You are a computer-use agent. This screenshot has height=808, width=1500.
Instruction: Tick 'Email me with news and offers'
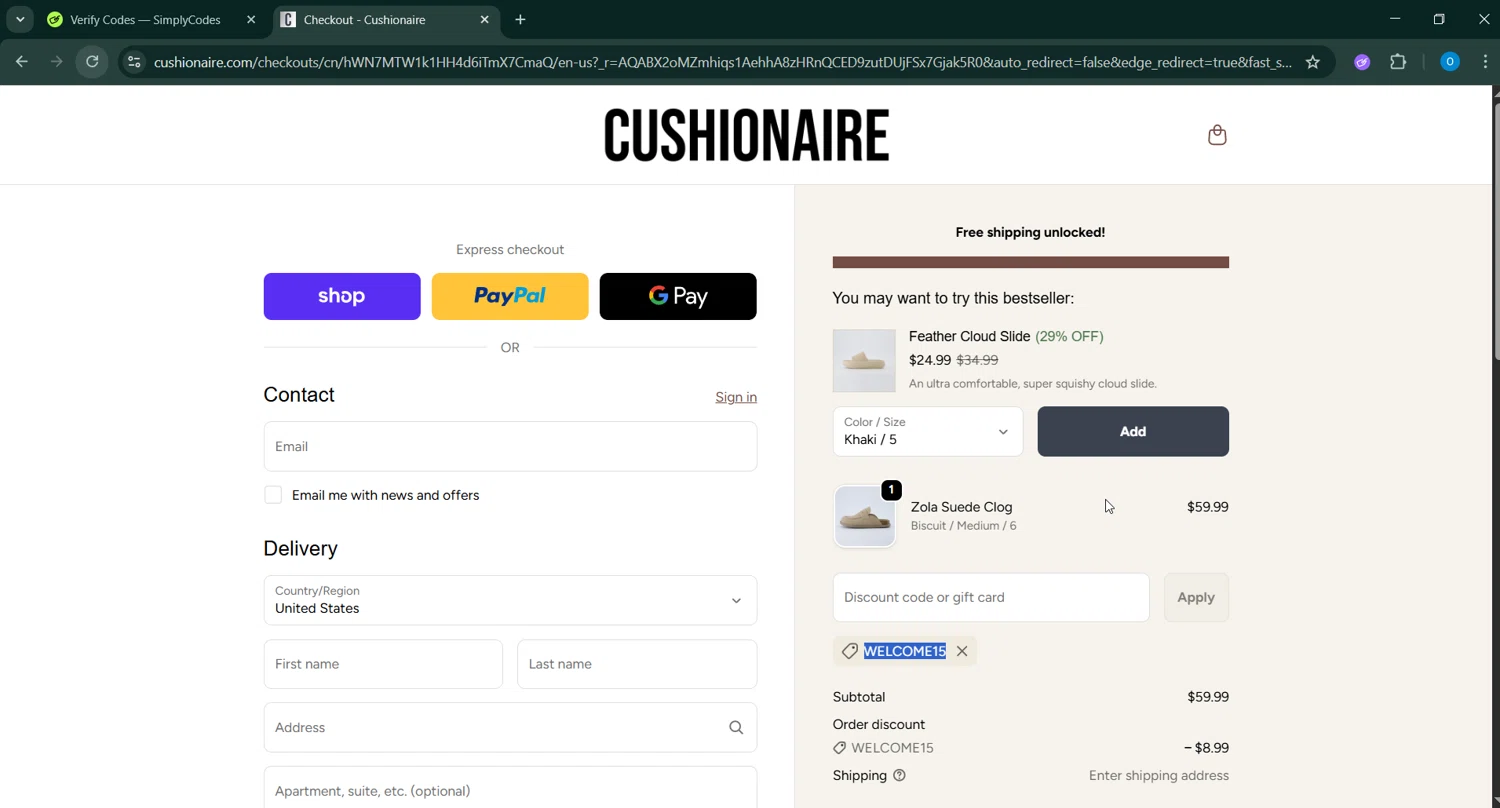[273, 495]
